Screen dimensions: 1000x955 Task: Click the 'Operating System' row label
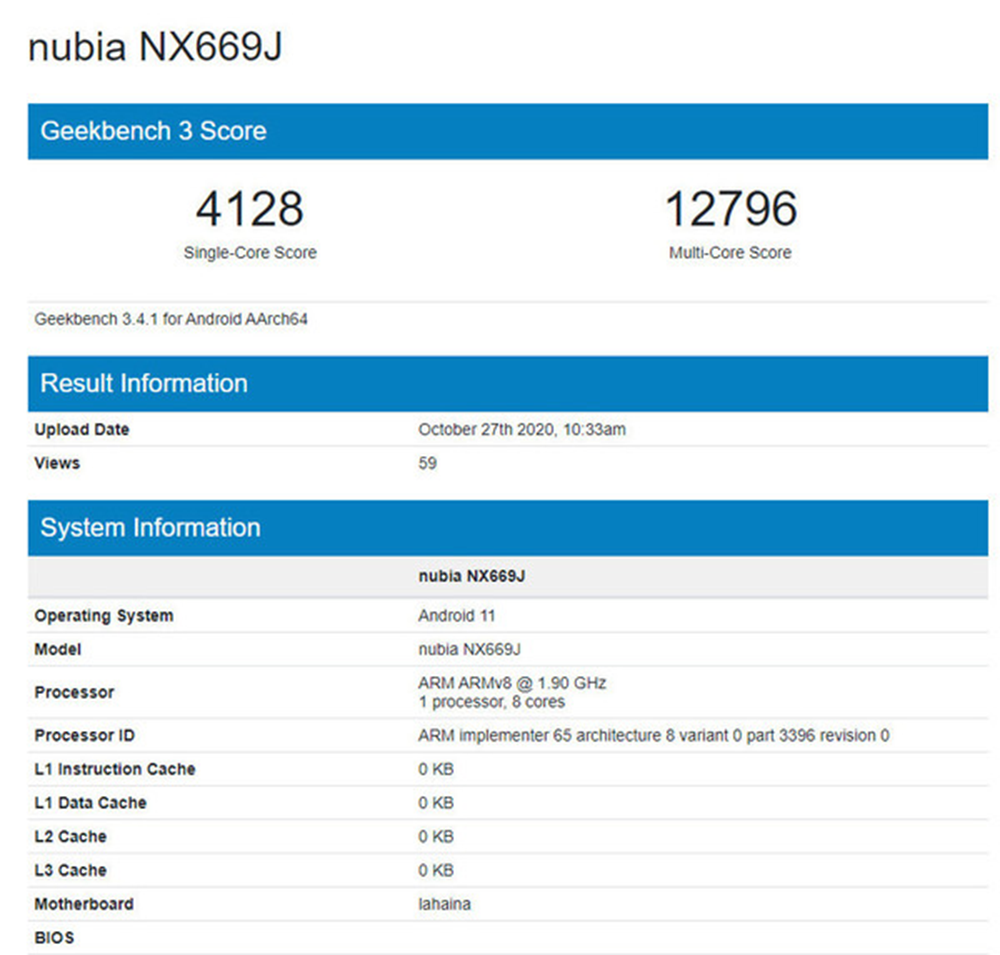104,616
